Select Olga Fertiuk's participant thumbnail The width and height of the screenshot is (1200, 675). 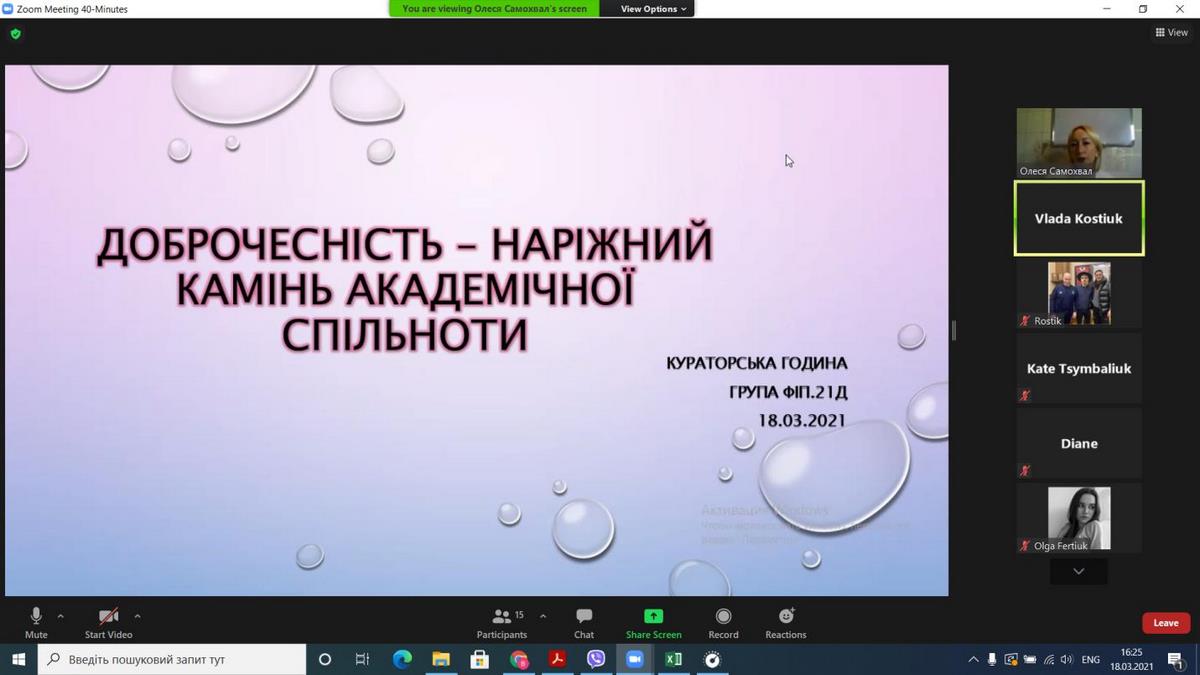[x=1078, y=518]
